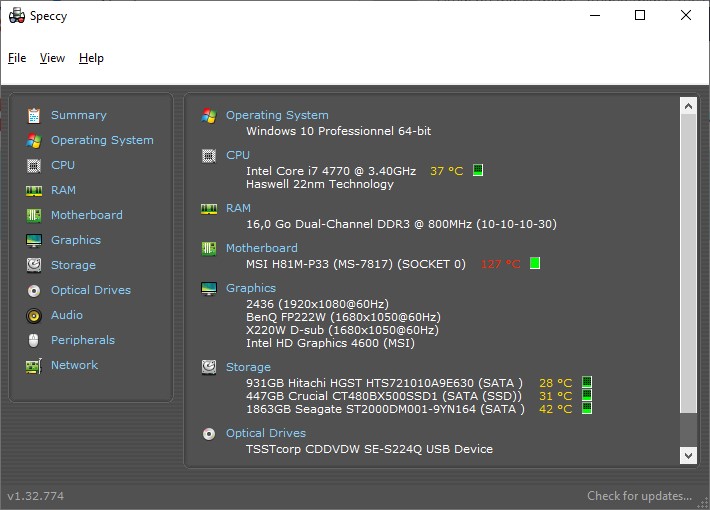710x510 pixels.
Task: Click the Check for updates link
Action: (639, 496)
